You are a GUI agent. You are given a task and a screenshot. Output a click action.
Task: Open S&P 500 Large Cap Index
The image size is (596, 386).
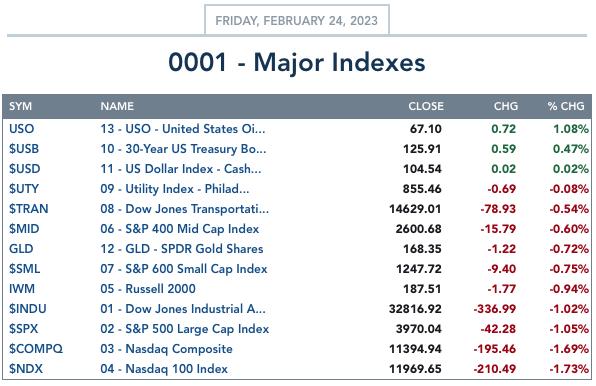185,329
